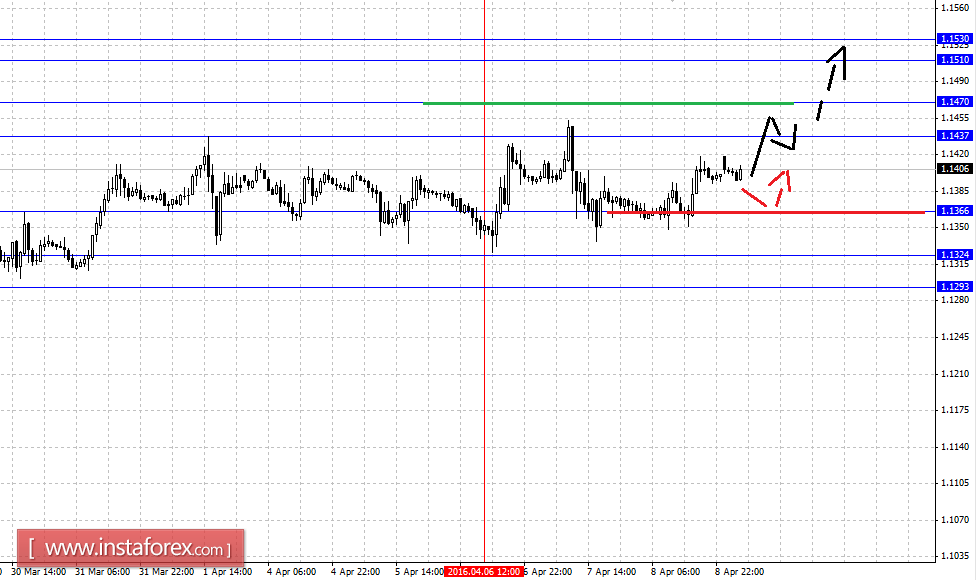Click the 30 Mar 14:00 time label
The width and height of the screenshot is (977, 580).
click(39, 571)
